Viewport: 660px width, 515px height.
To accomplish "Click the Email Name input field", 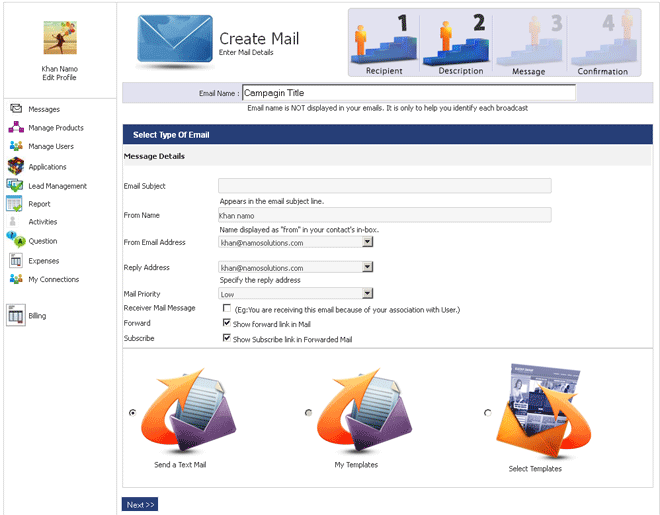I will [x=409, y=93].
